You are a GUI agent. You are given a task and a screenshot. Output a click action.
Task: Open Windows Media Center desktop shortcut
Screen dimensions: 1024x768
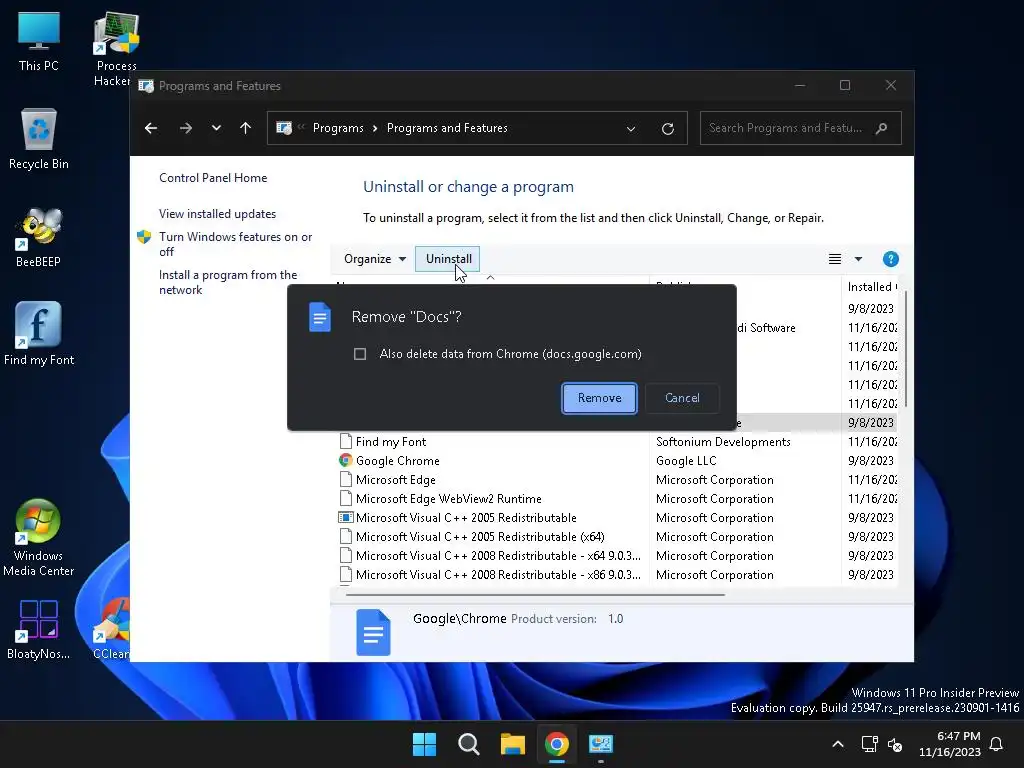[x=39, y=537]
